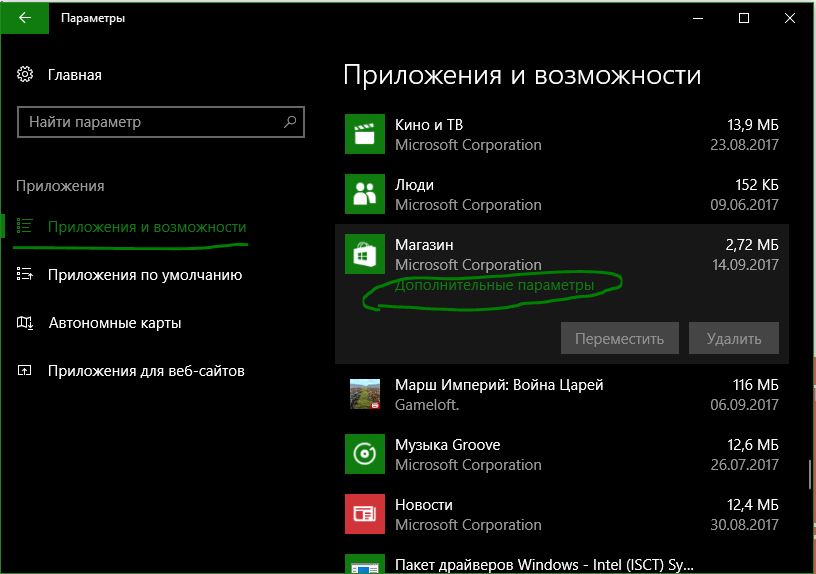This screenshot has width=816, height=574.
Task: Select the Музыка Groove app icon
Action: click(x=365, y=454)
